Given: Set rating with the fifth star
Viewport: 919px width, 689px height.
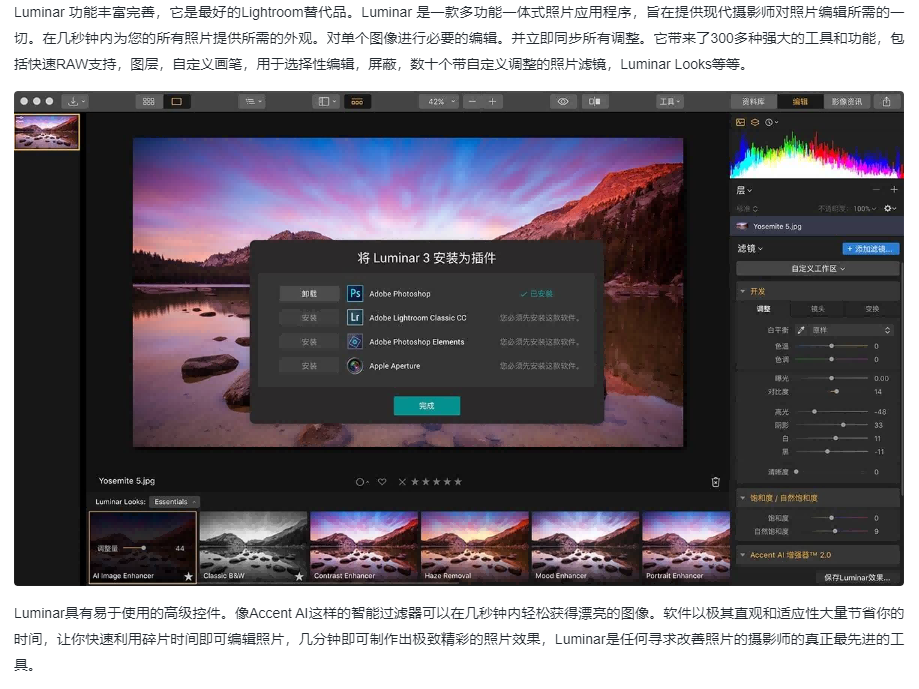Looking at the screenshot, I should [x=458, y=482].
